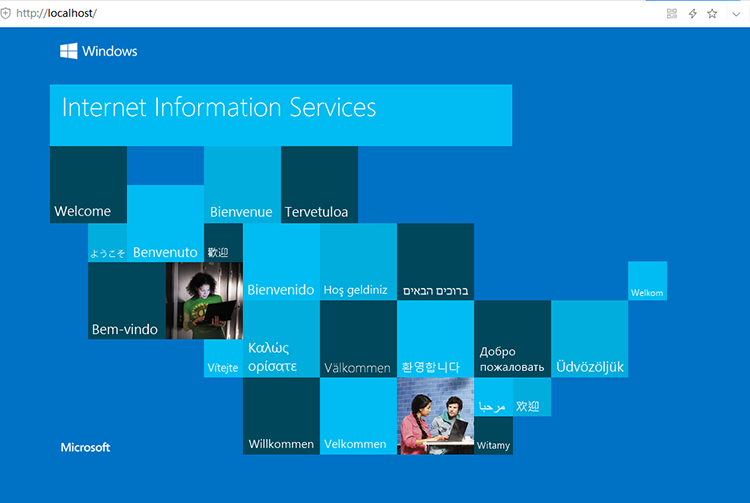
Task: Click the Tervetuloa tile
Action: (x=320, y=185)
